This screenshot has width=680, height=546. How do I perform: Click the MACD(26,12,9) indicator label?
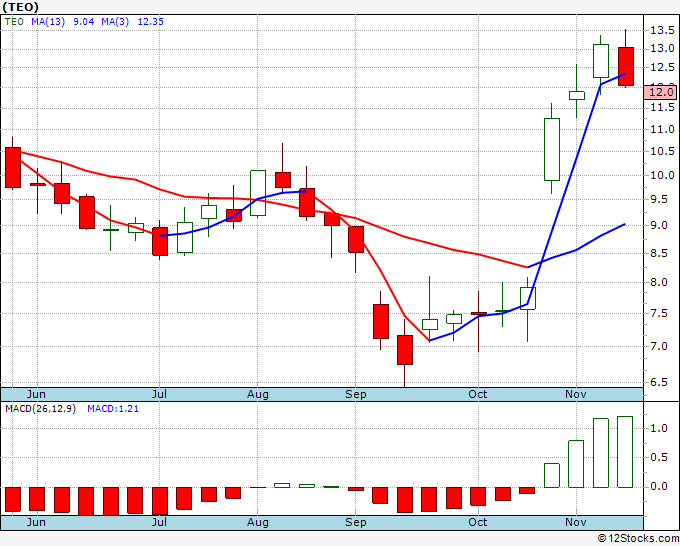click(40, 409)
